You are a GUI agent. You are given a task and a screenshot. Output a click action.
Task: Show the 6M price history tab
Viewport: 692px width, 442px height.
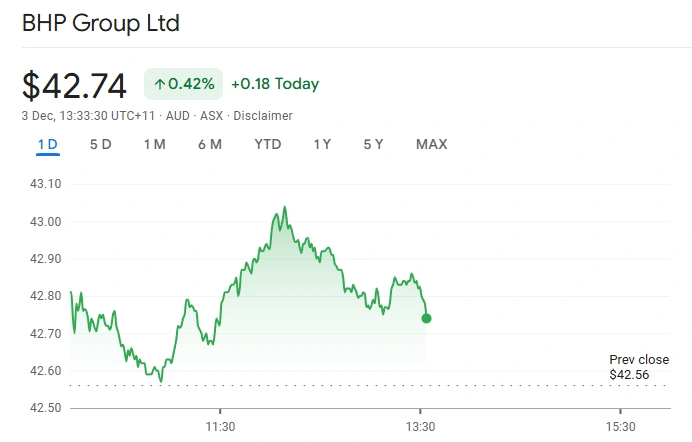[x=209, y=144]
